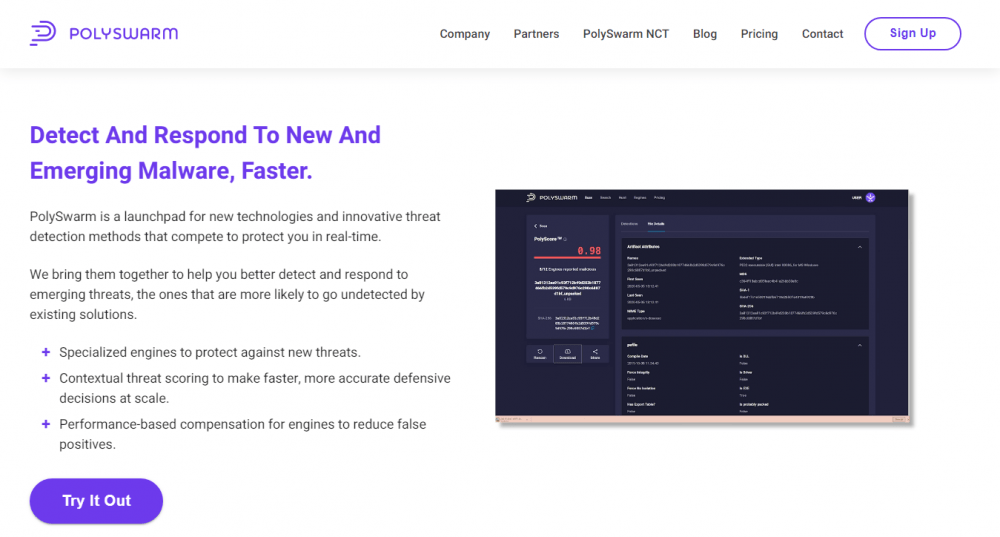The width and height of the screenshot is (1000, 537).
Task: Click the plus icon beside 'Specialized engines'
Action: click(x=46, y=352)
